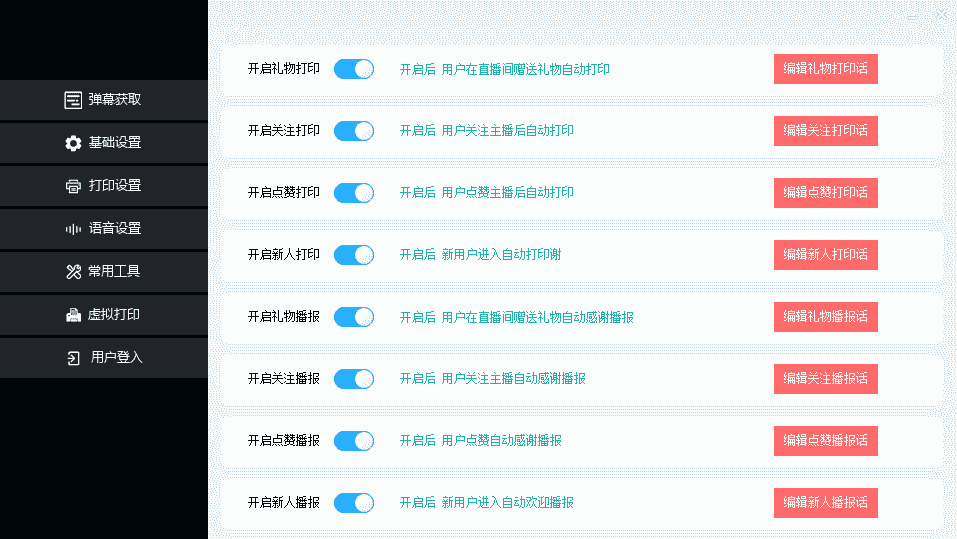957x539 pixels.
Task: Open 基础设置 via the gear icon
Action: pyautogui.click(x=73, y=143)
